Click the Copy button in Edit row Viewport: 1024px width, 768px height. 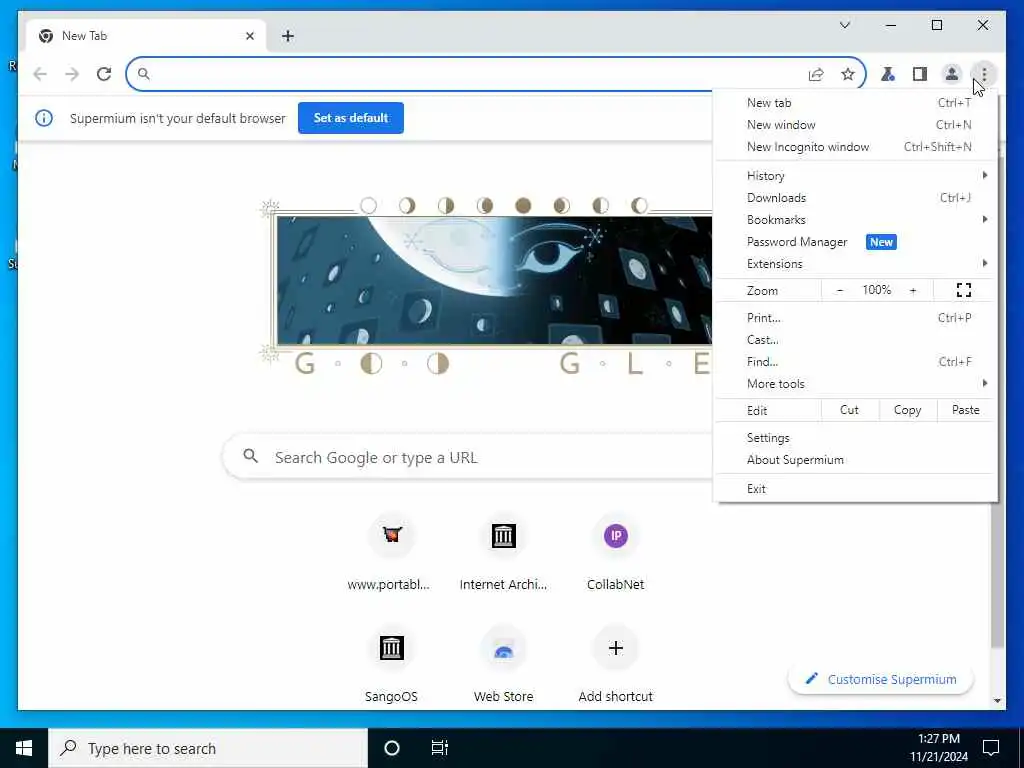coord(907,410)
